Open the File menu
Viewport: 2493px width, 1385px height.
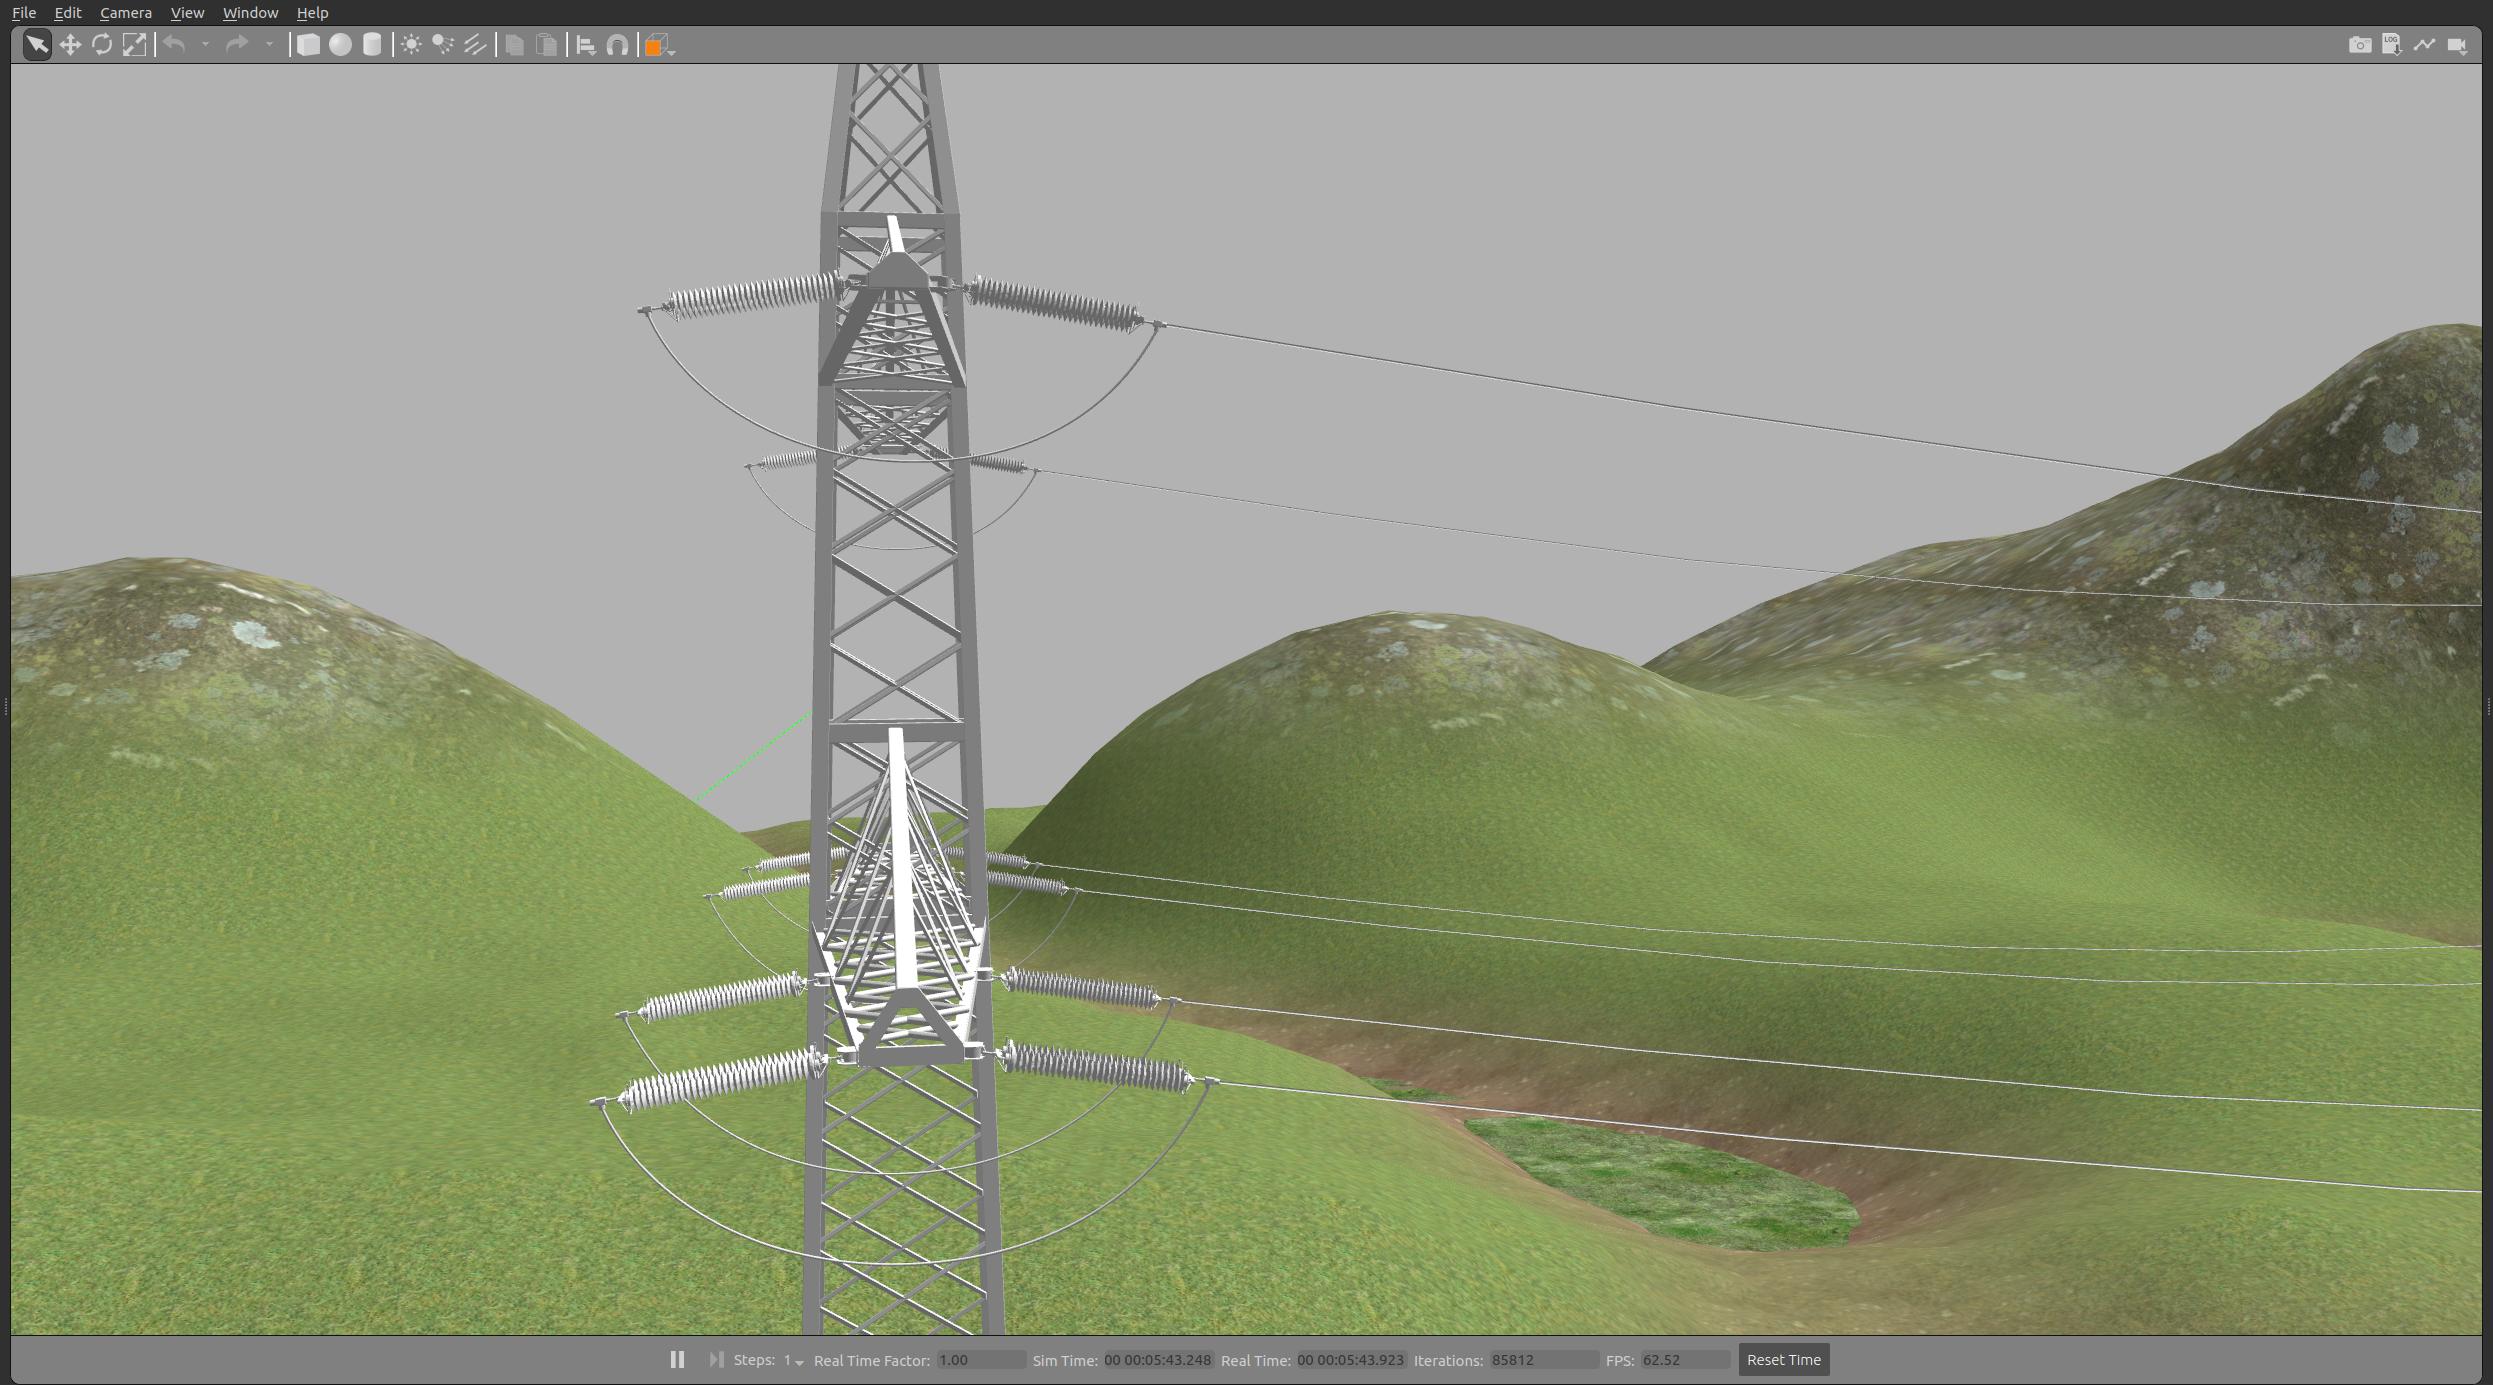tap(24, 13)
